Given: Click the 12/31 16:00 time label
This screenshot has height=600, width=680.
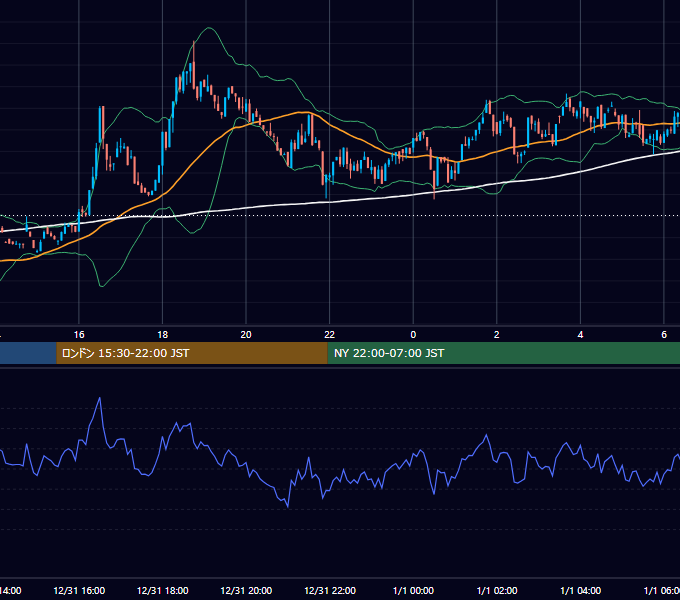Looking at the screenshot, I should pos(79,590).
